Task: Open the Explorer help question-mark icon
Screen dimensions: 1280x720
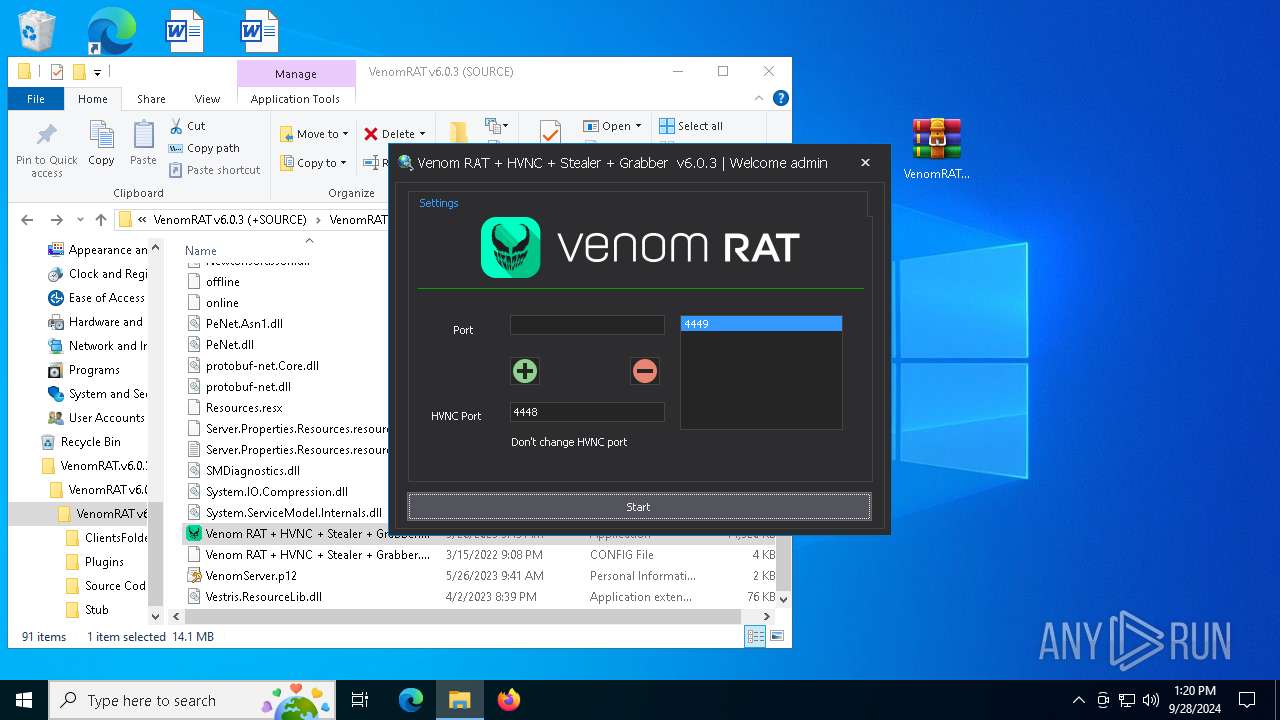Action: pyautogui.click(x=781, y=98)
